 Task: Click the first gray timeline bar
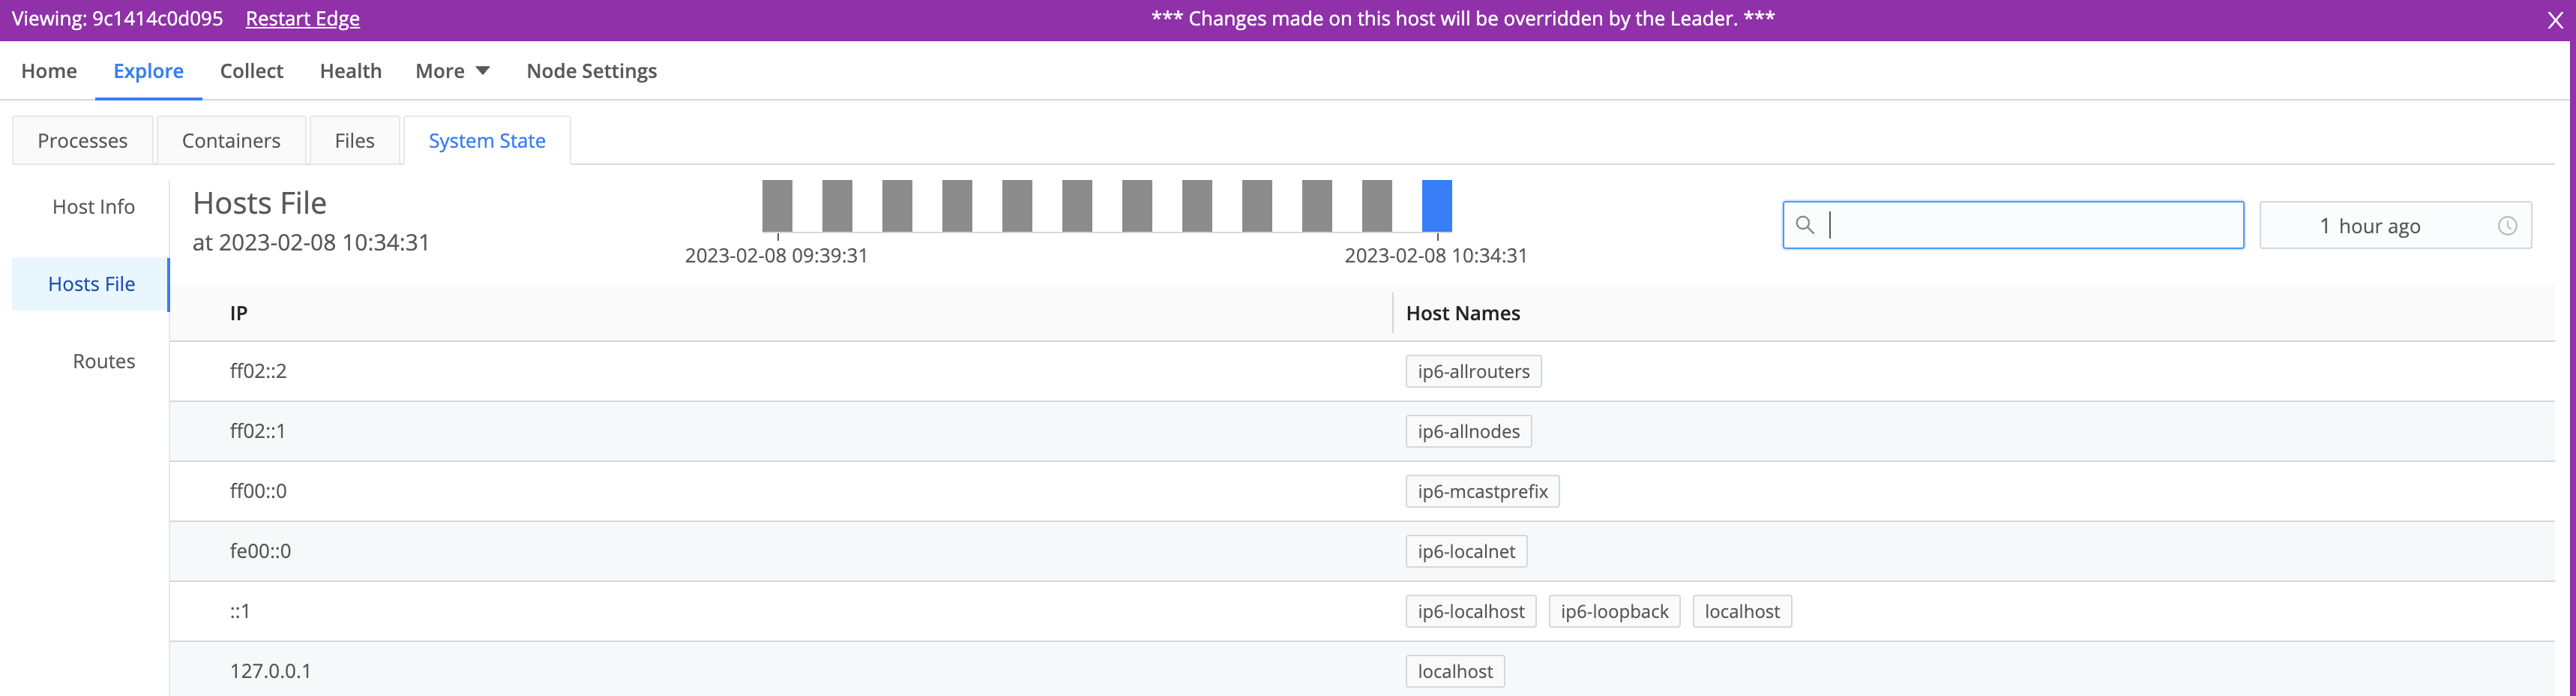[777, 206]
